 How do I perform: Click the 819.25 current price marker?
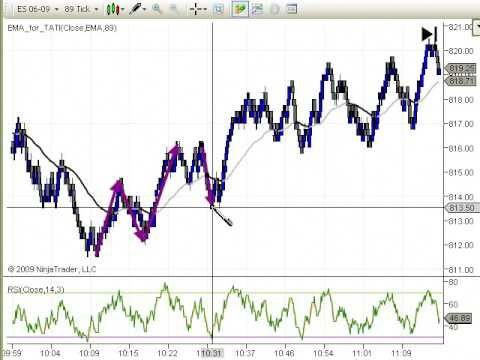point(461,68)
